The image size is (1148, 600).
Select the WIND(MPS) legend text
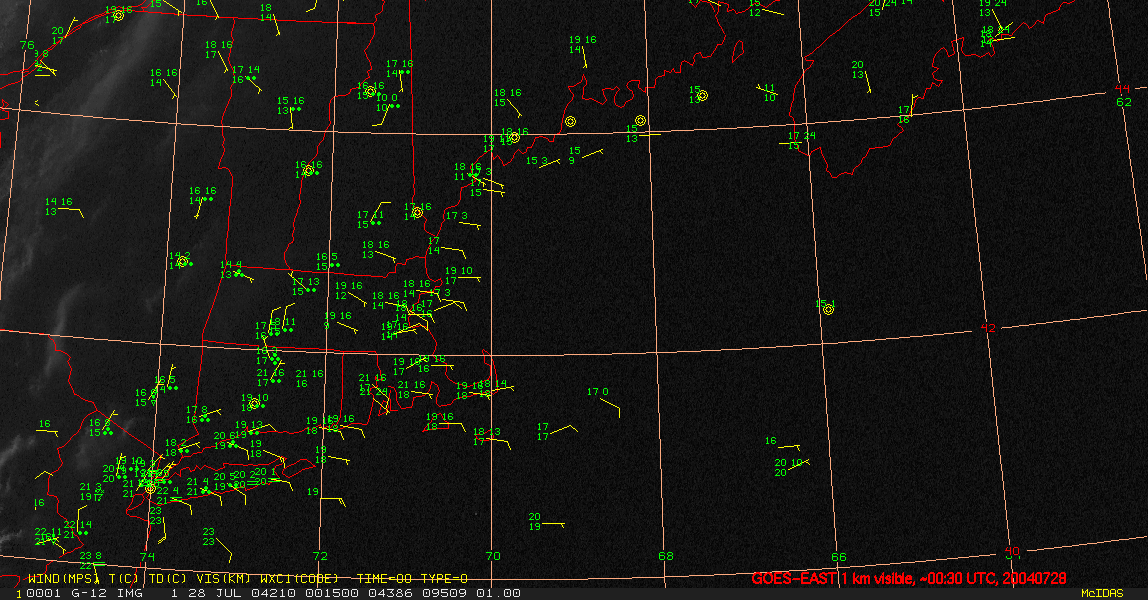click(x=64, y=579)
